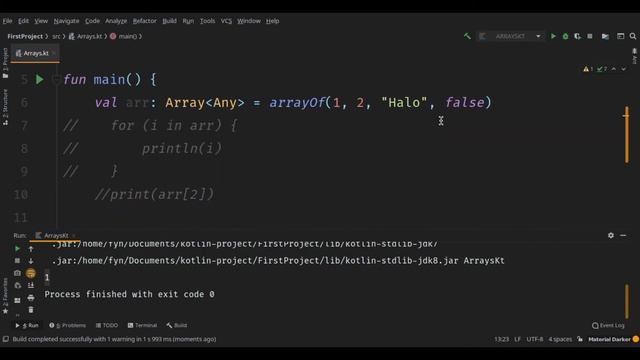Open the Build tool window bottom tab
This screenshot has width=640, height=360.
177,325
